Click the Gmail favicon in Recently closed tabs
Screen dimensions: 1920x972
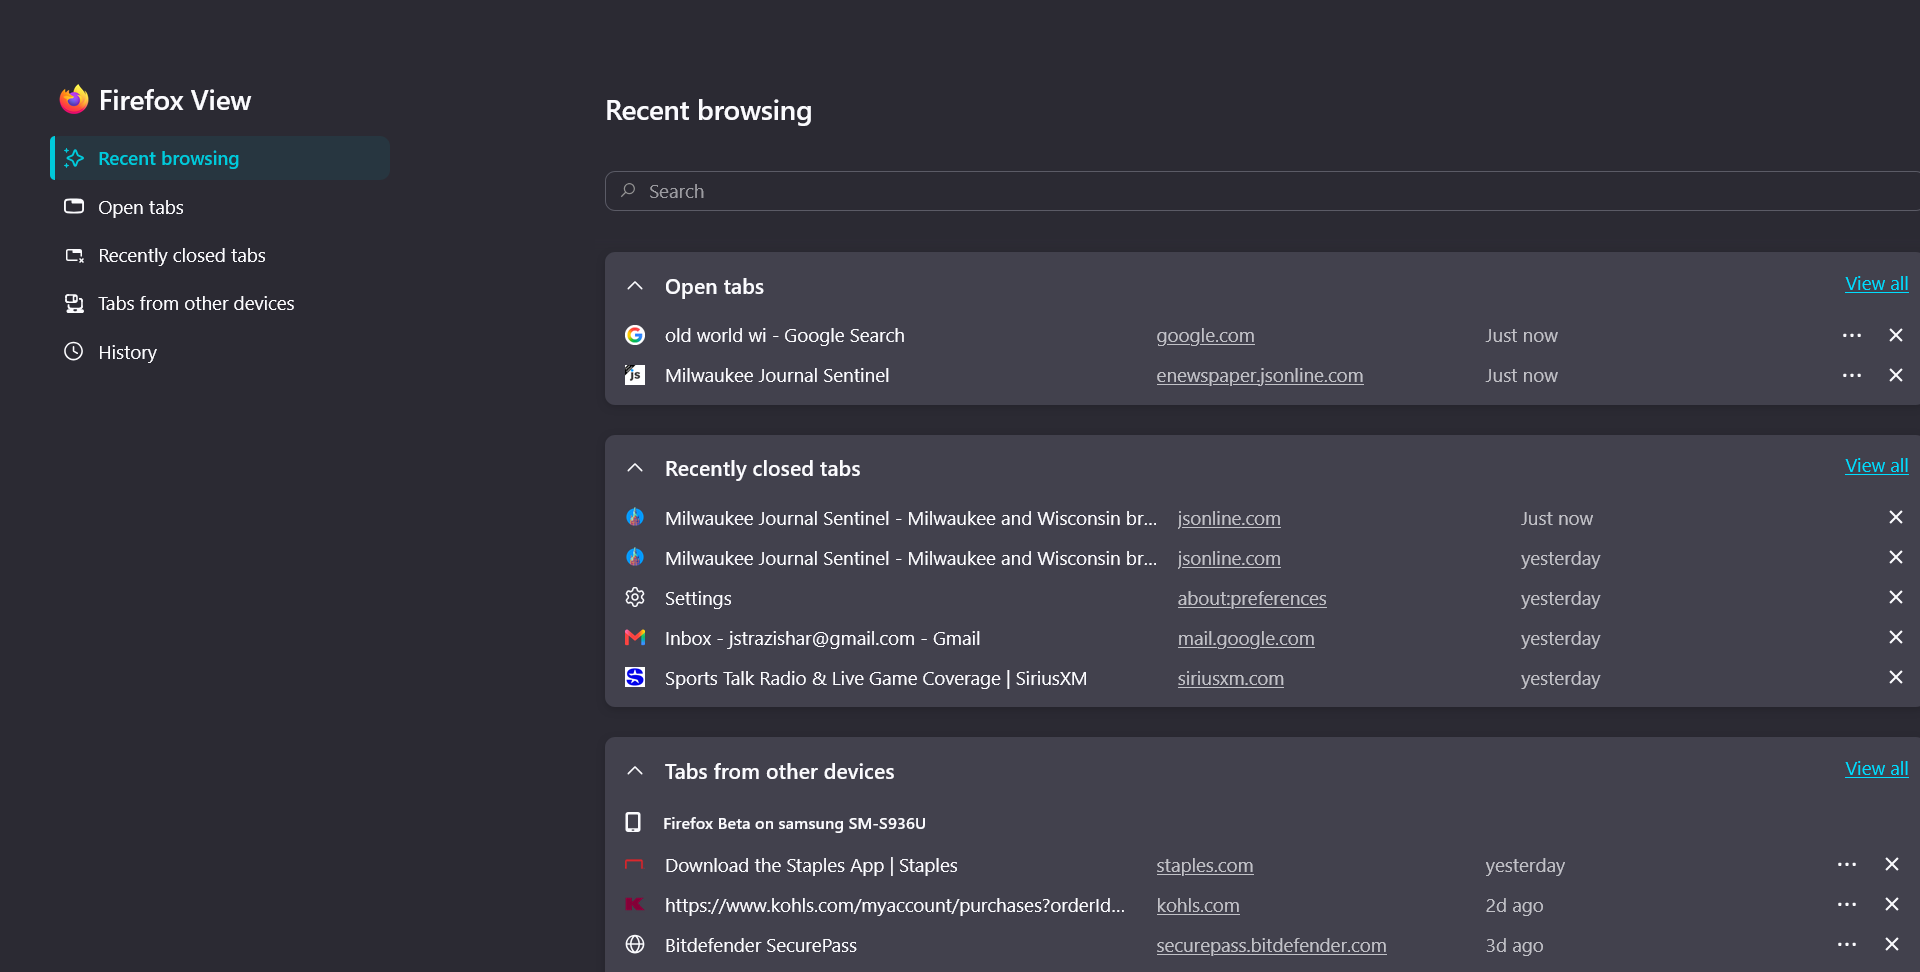pos(635,637)
